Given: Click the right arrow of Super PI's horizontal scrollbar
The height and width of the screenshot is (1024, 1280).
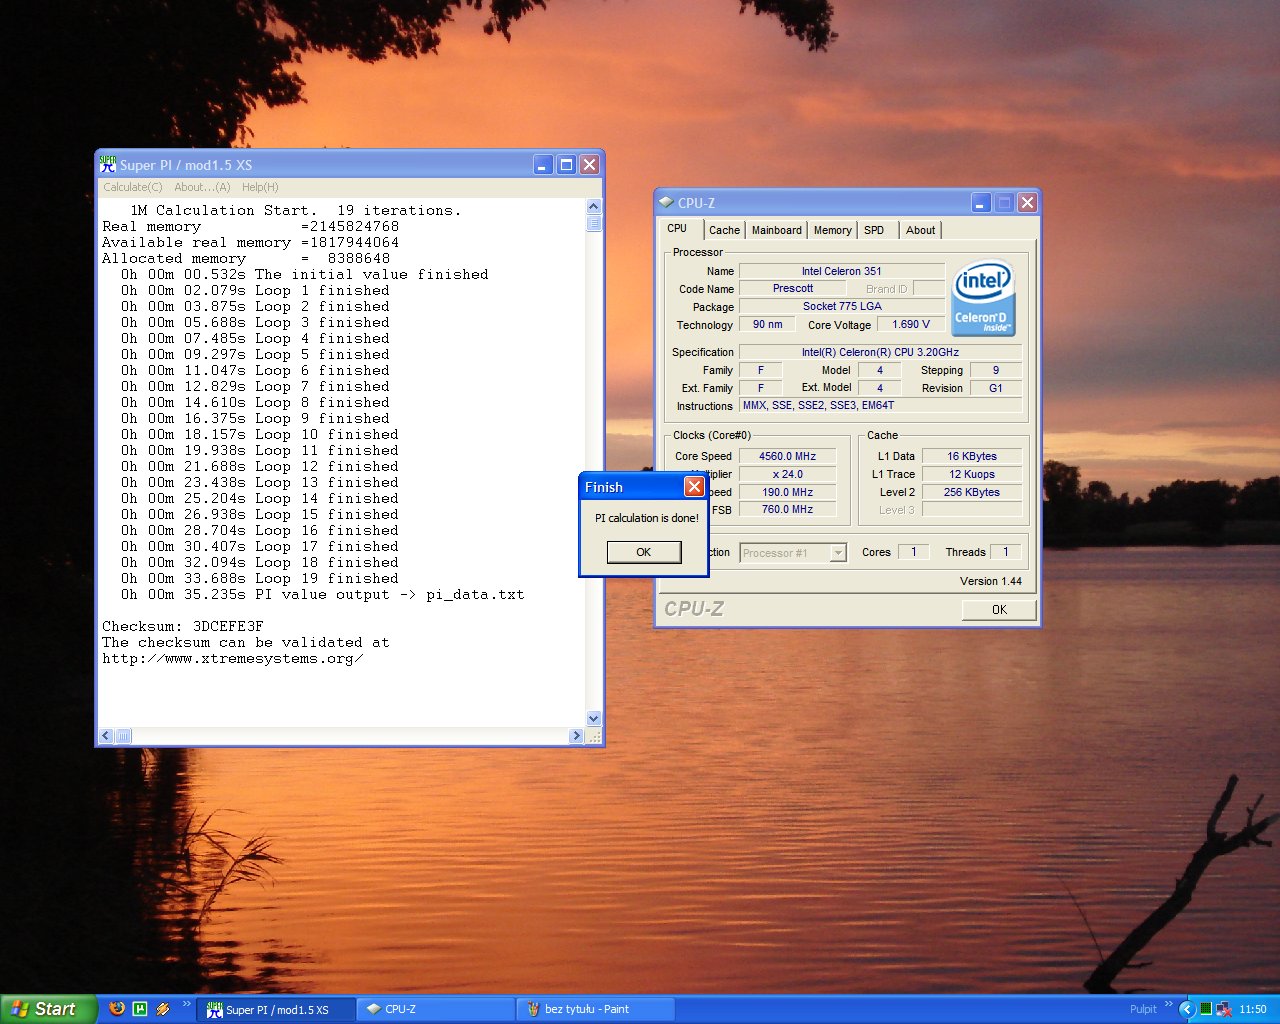Looking at the screenshot, I should pos(576,736).
